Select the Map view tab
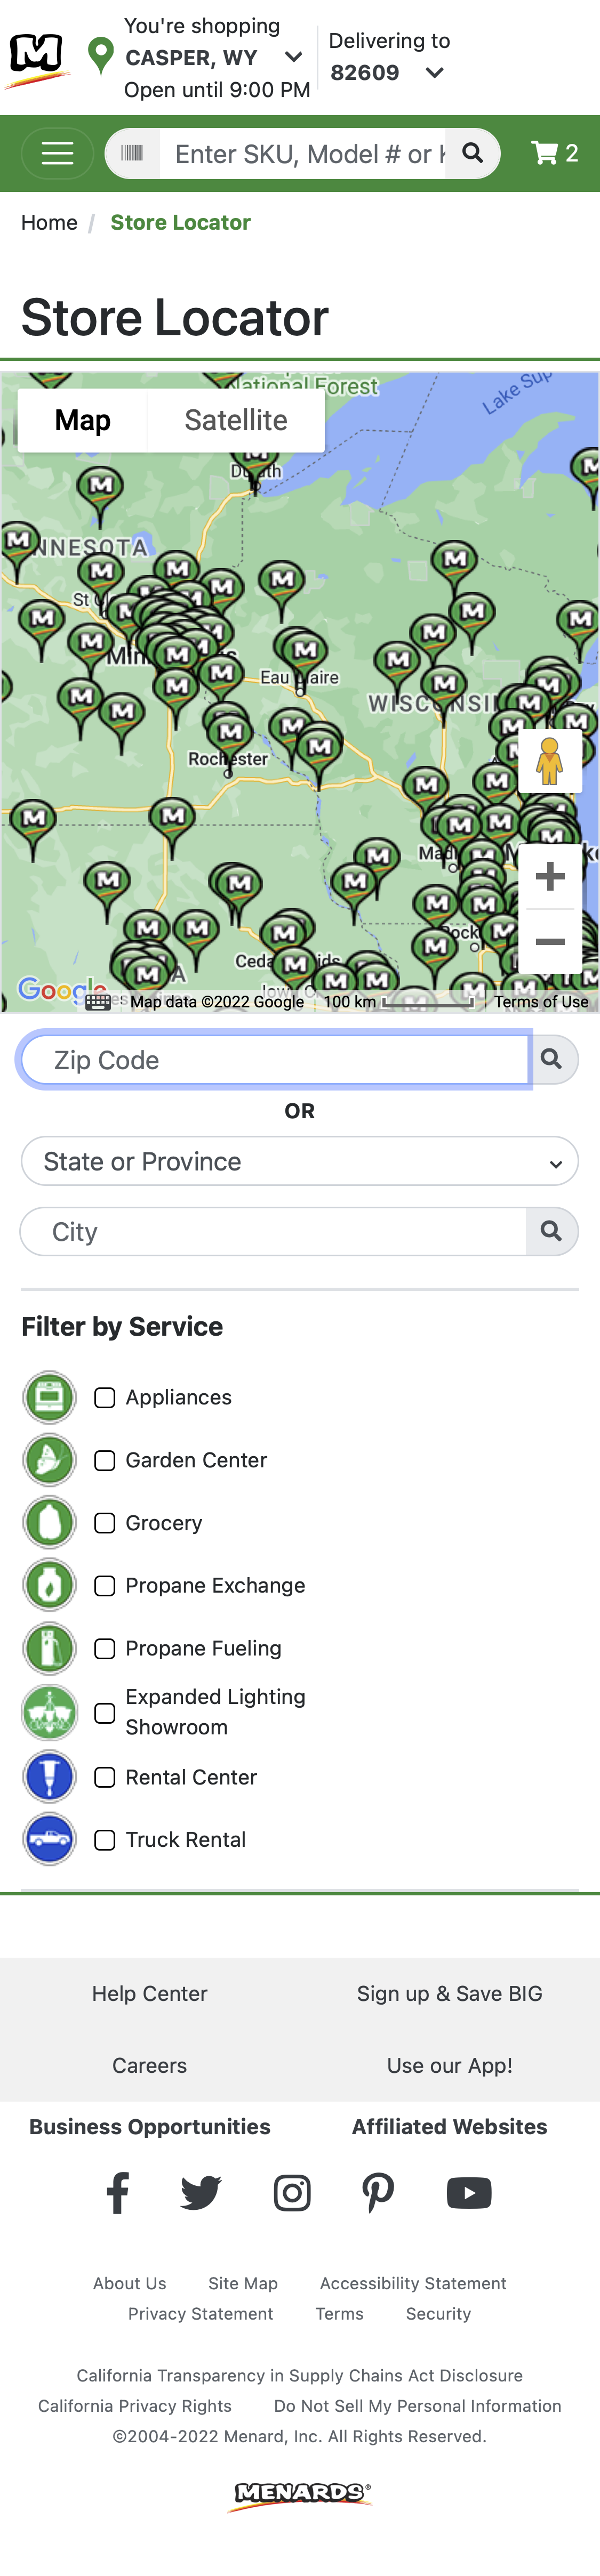Viewport: 600px width, 2576px height. click(83, 420)
